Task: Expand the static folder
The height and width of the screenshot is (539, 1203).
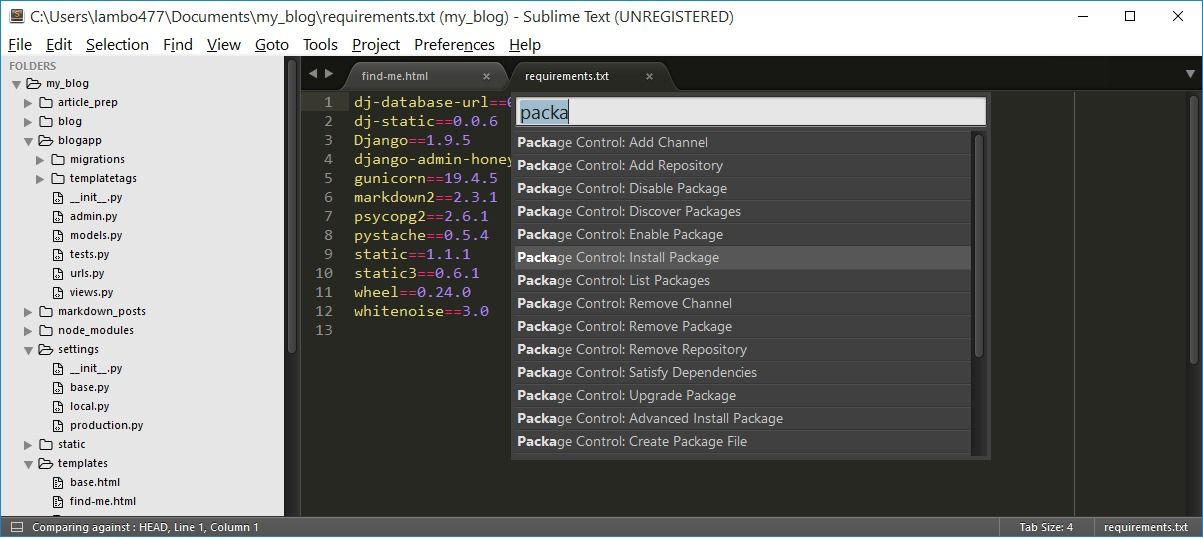Action: 30,445
